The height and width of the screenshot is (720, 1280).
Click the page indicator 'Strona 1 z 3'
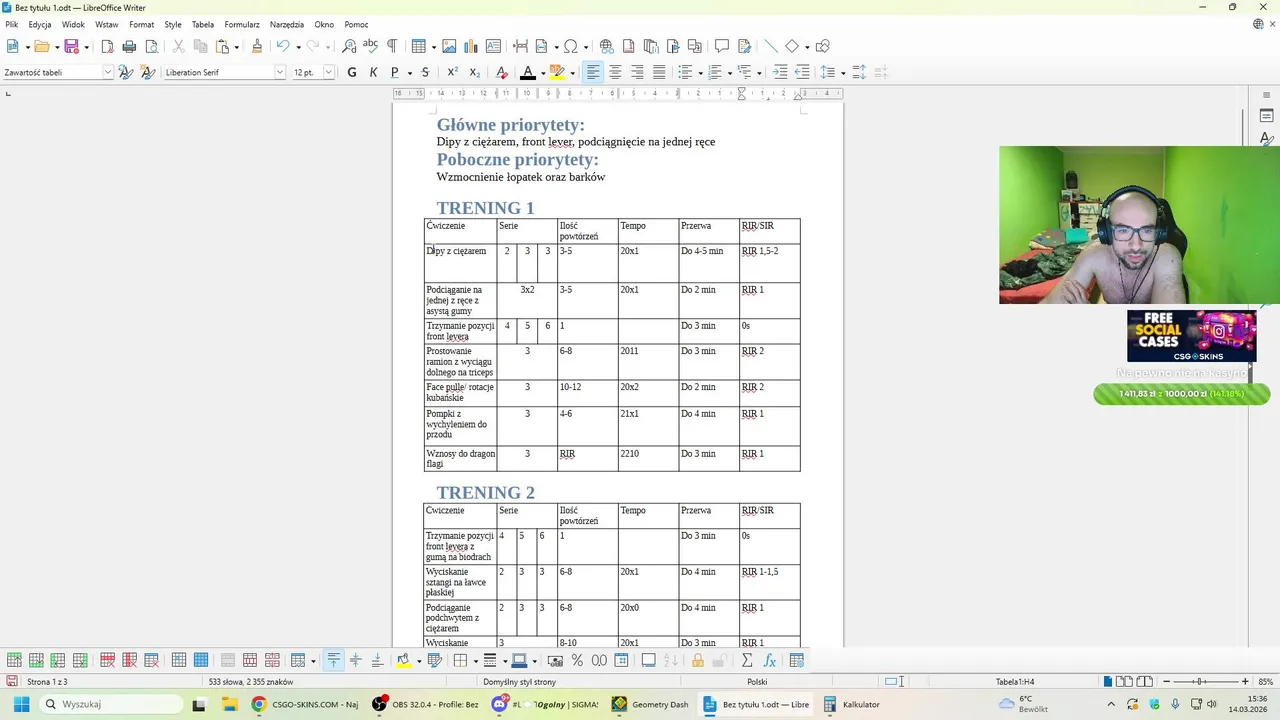[47, 681]
